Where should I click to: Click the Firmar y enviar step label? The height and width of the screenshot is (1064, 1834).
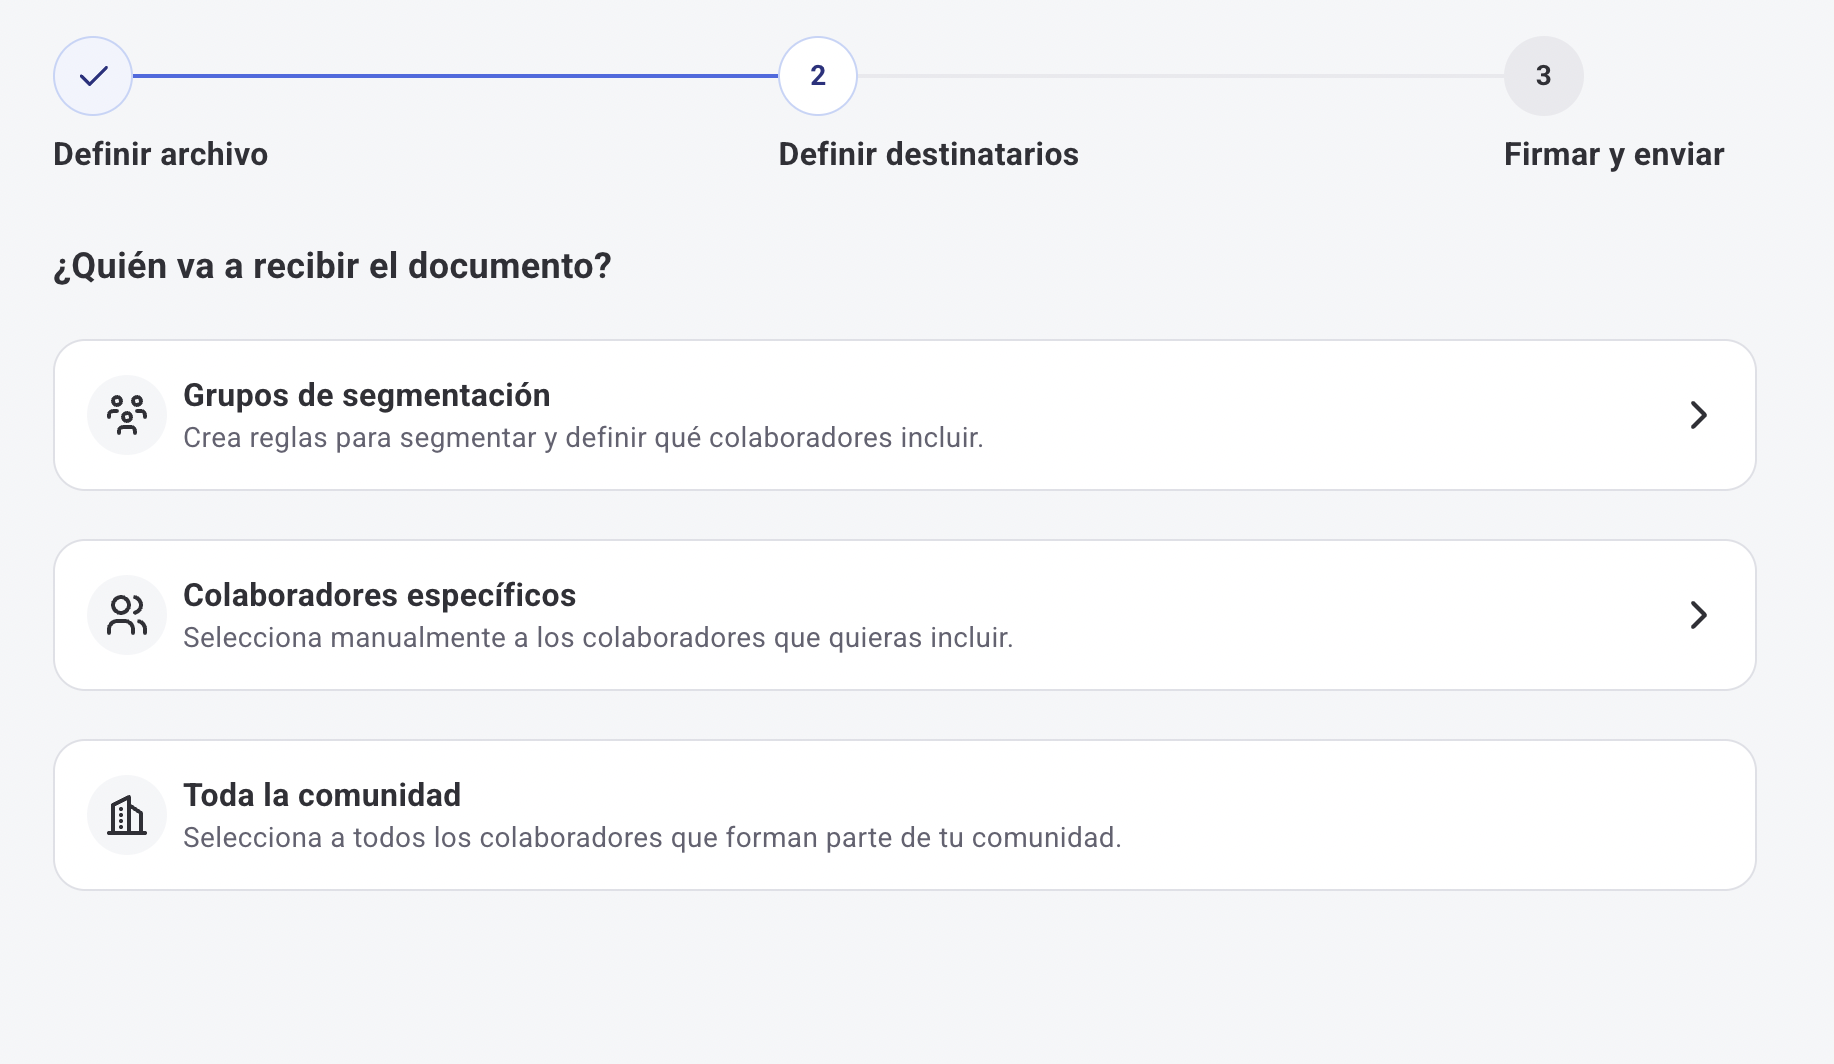click(1614, 154)
